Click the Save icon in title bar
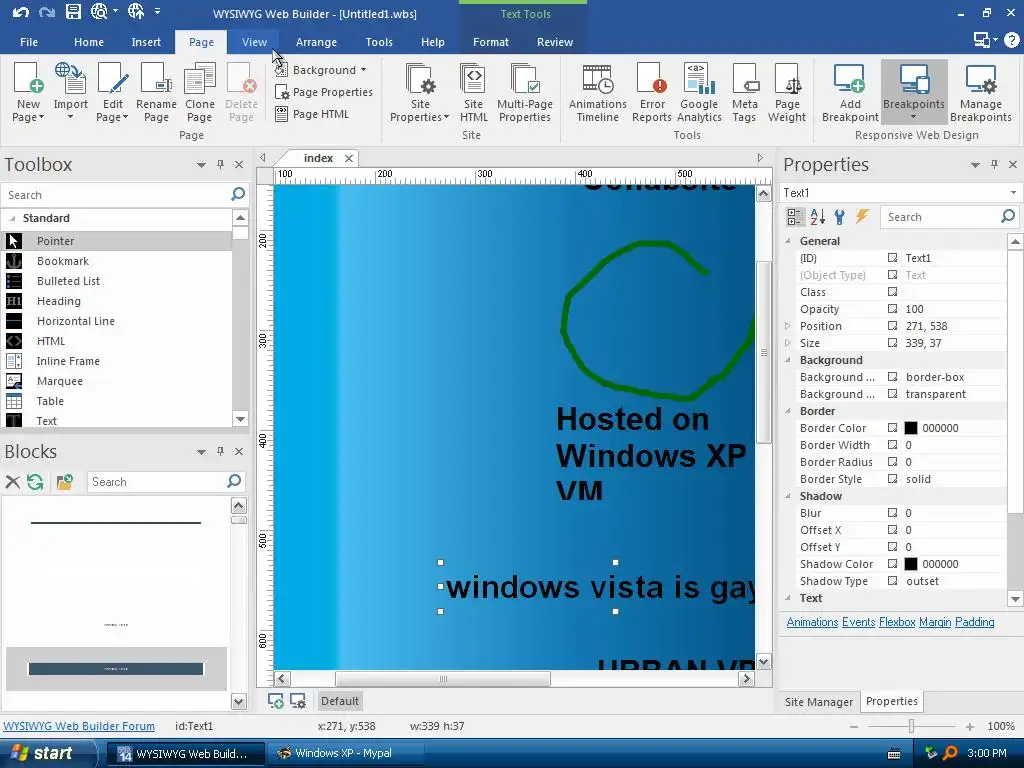 click(x=73, y=12)
